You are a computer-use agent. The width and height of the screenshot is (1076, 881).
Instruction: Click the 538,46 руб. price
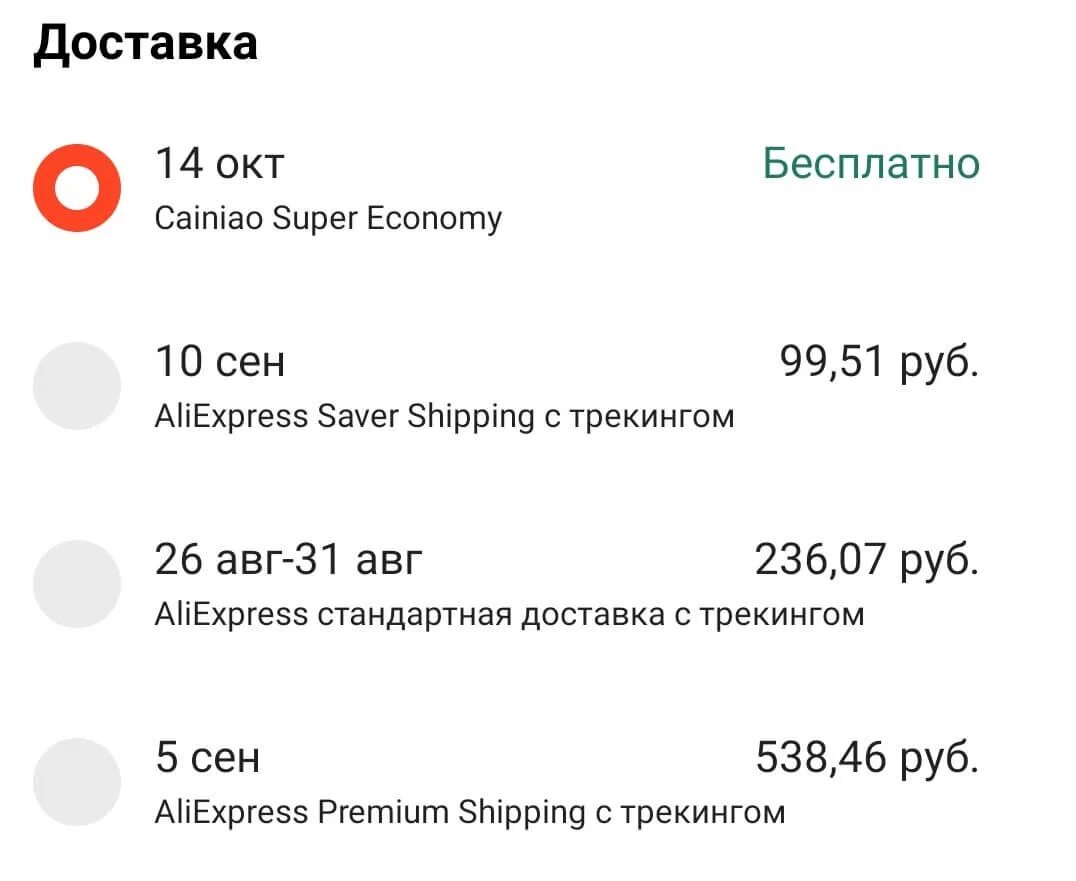point(866,757)
